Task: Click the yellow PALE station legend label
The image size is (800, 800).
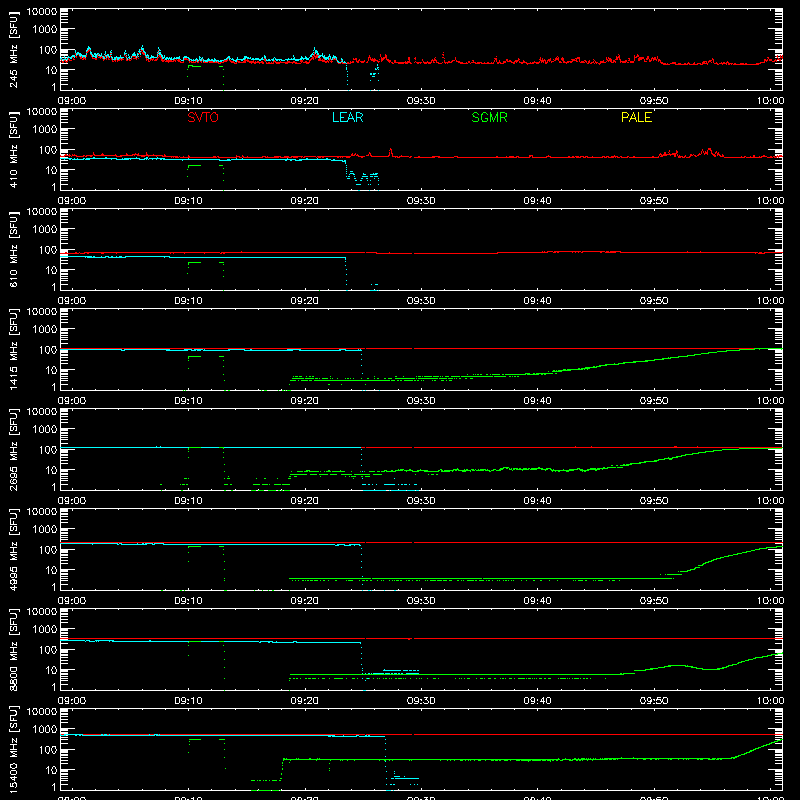Action: (x=636, y=117)
